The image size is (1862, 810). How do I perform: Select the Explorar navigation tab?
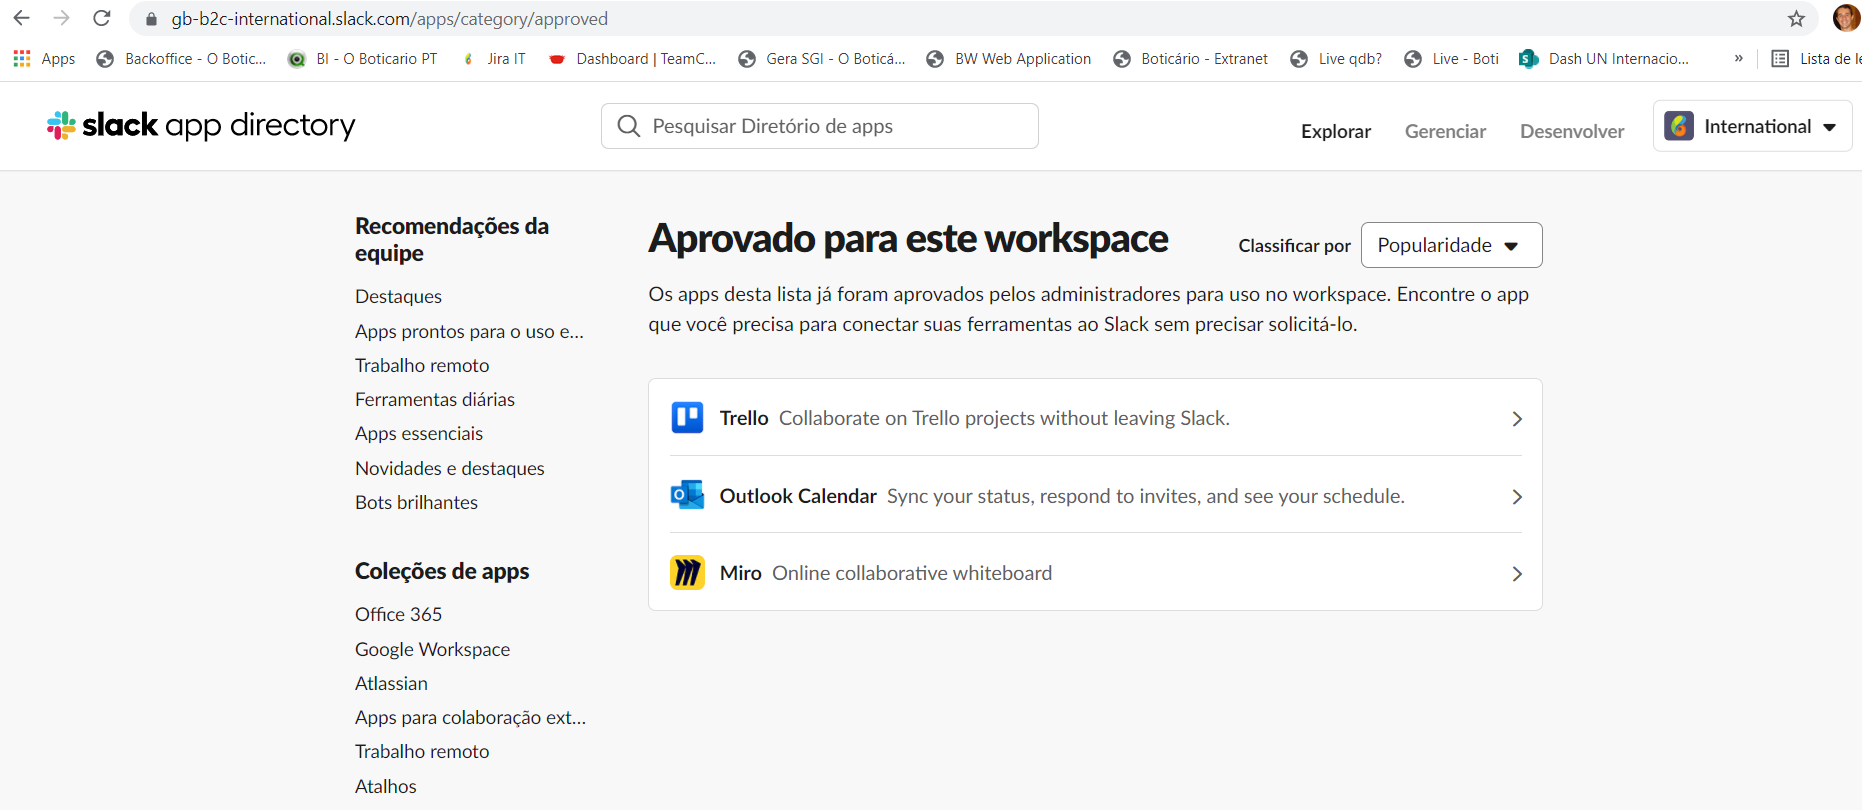tap(1336, 131)
